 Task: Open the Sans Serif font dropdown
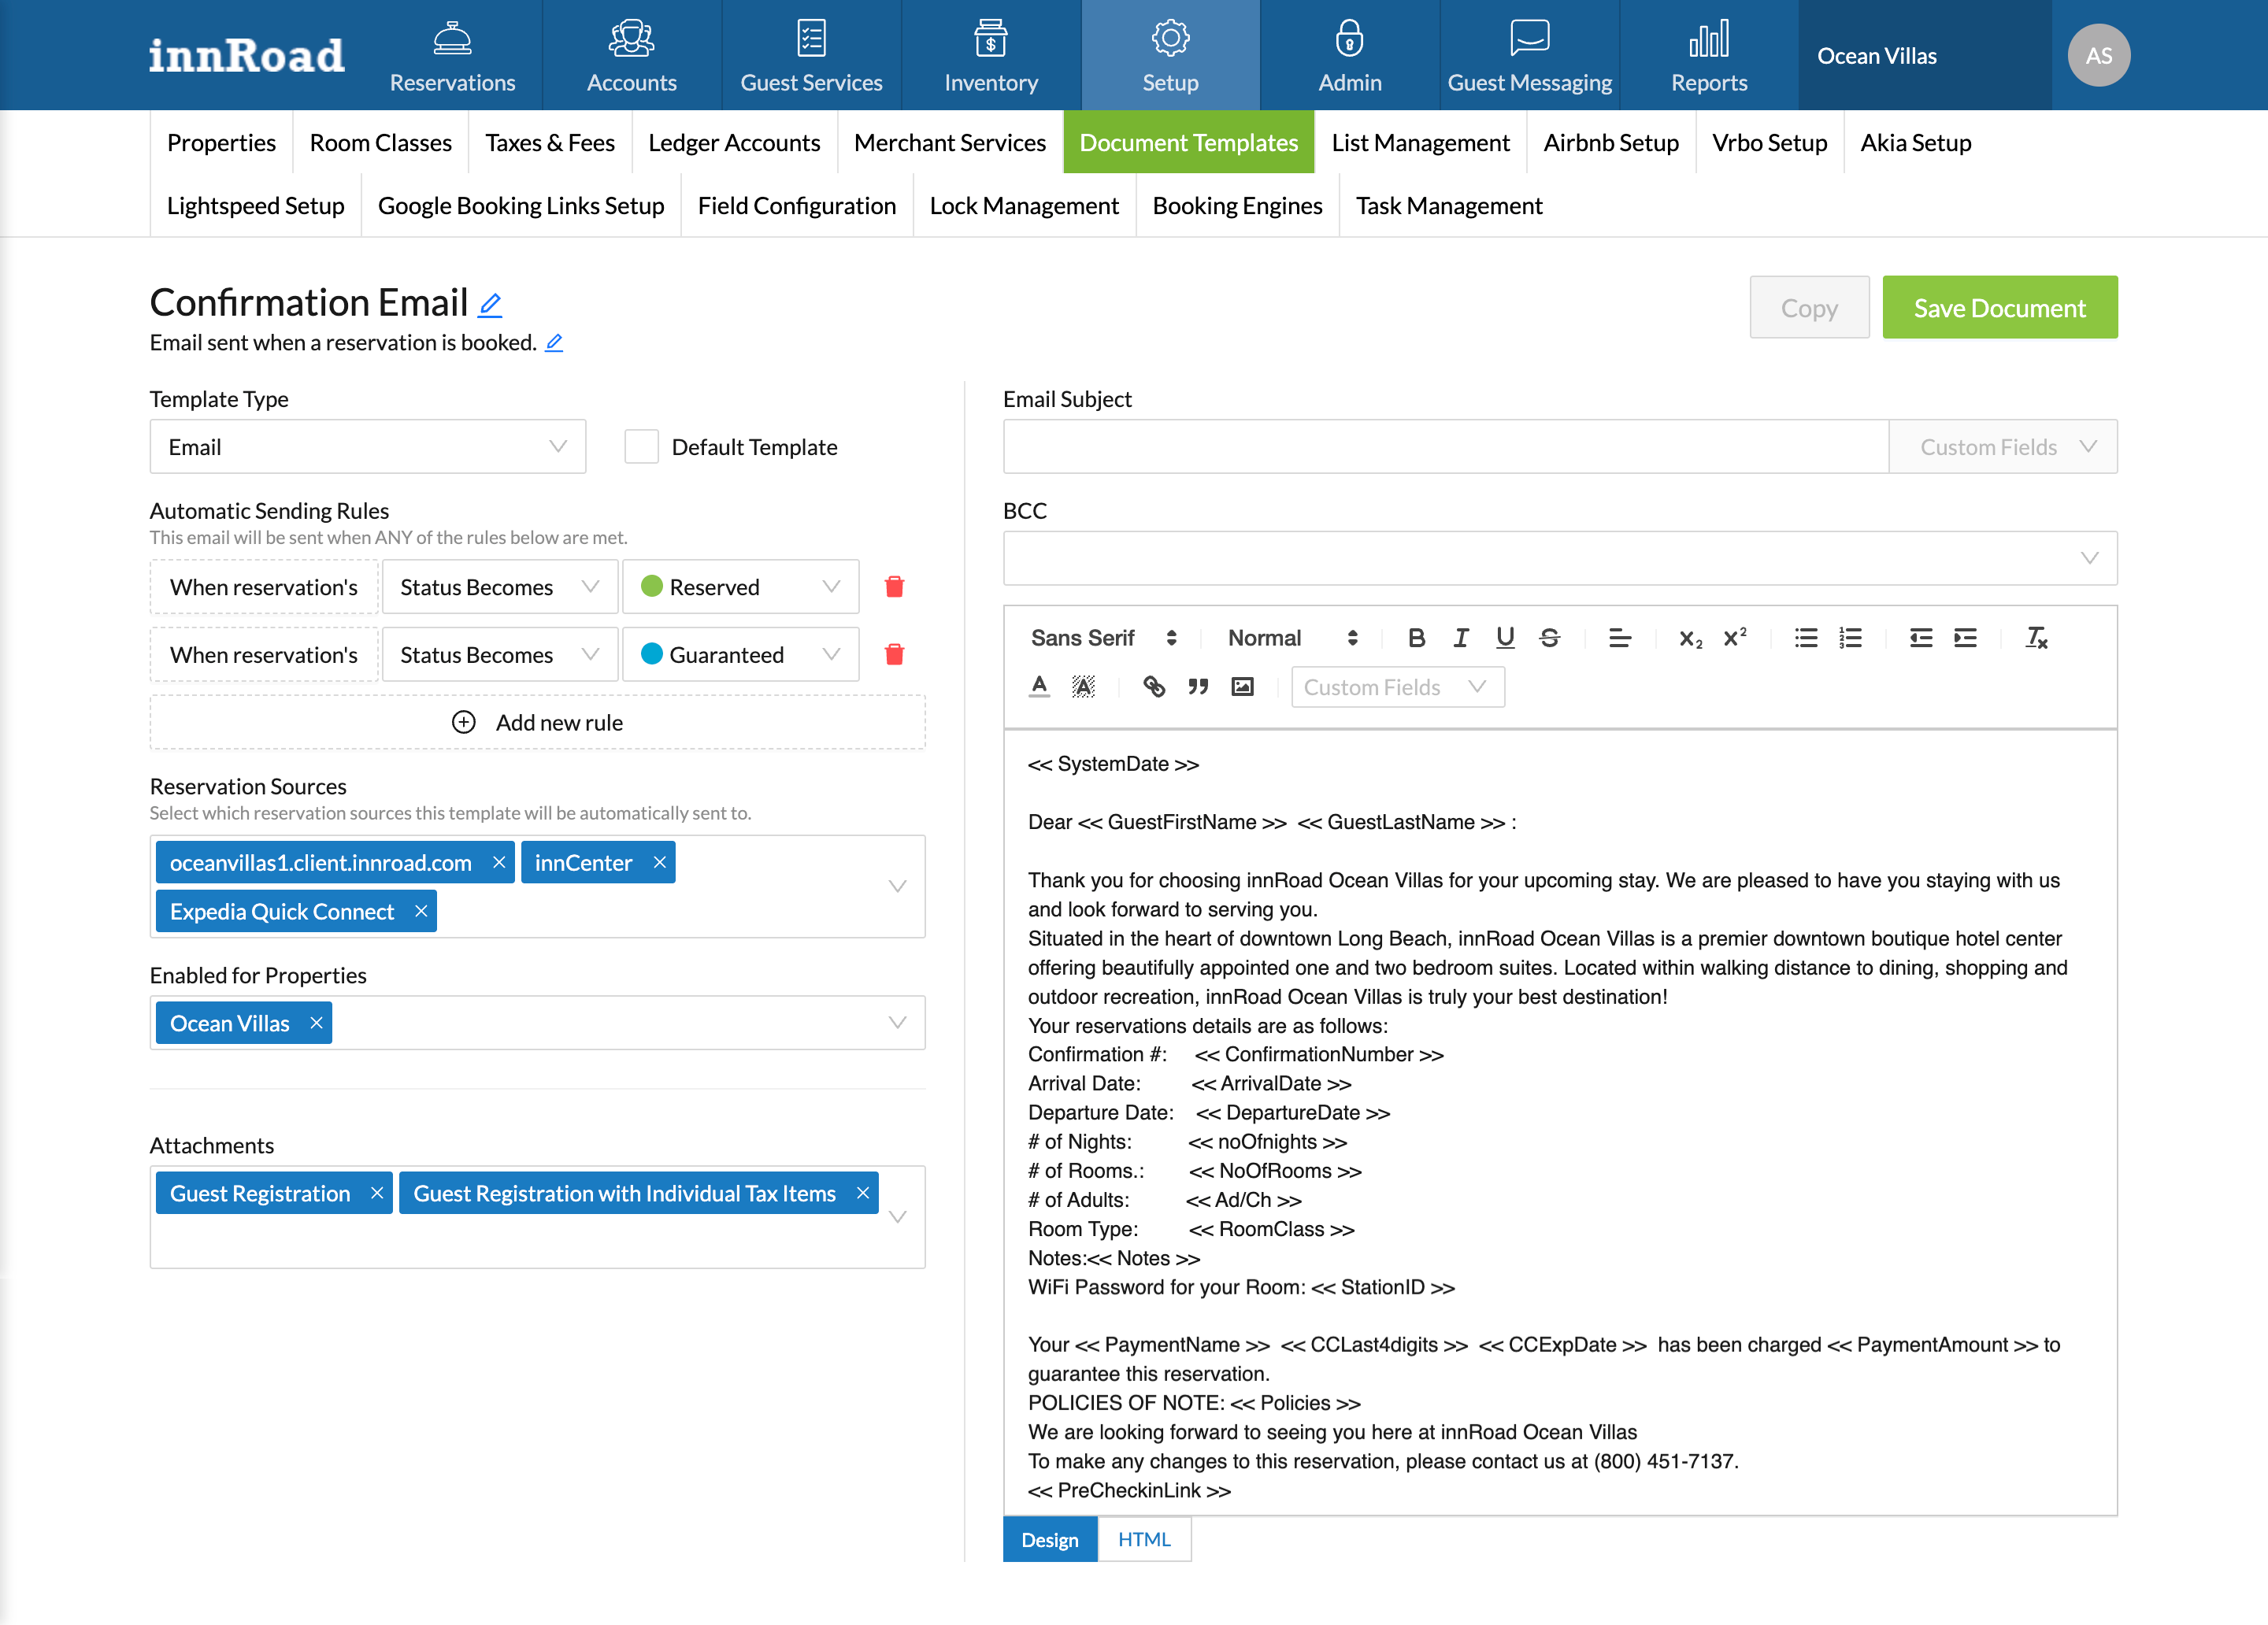(1102, 638)
